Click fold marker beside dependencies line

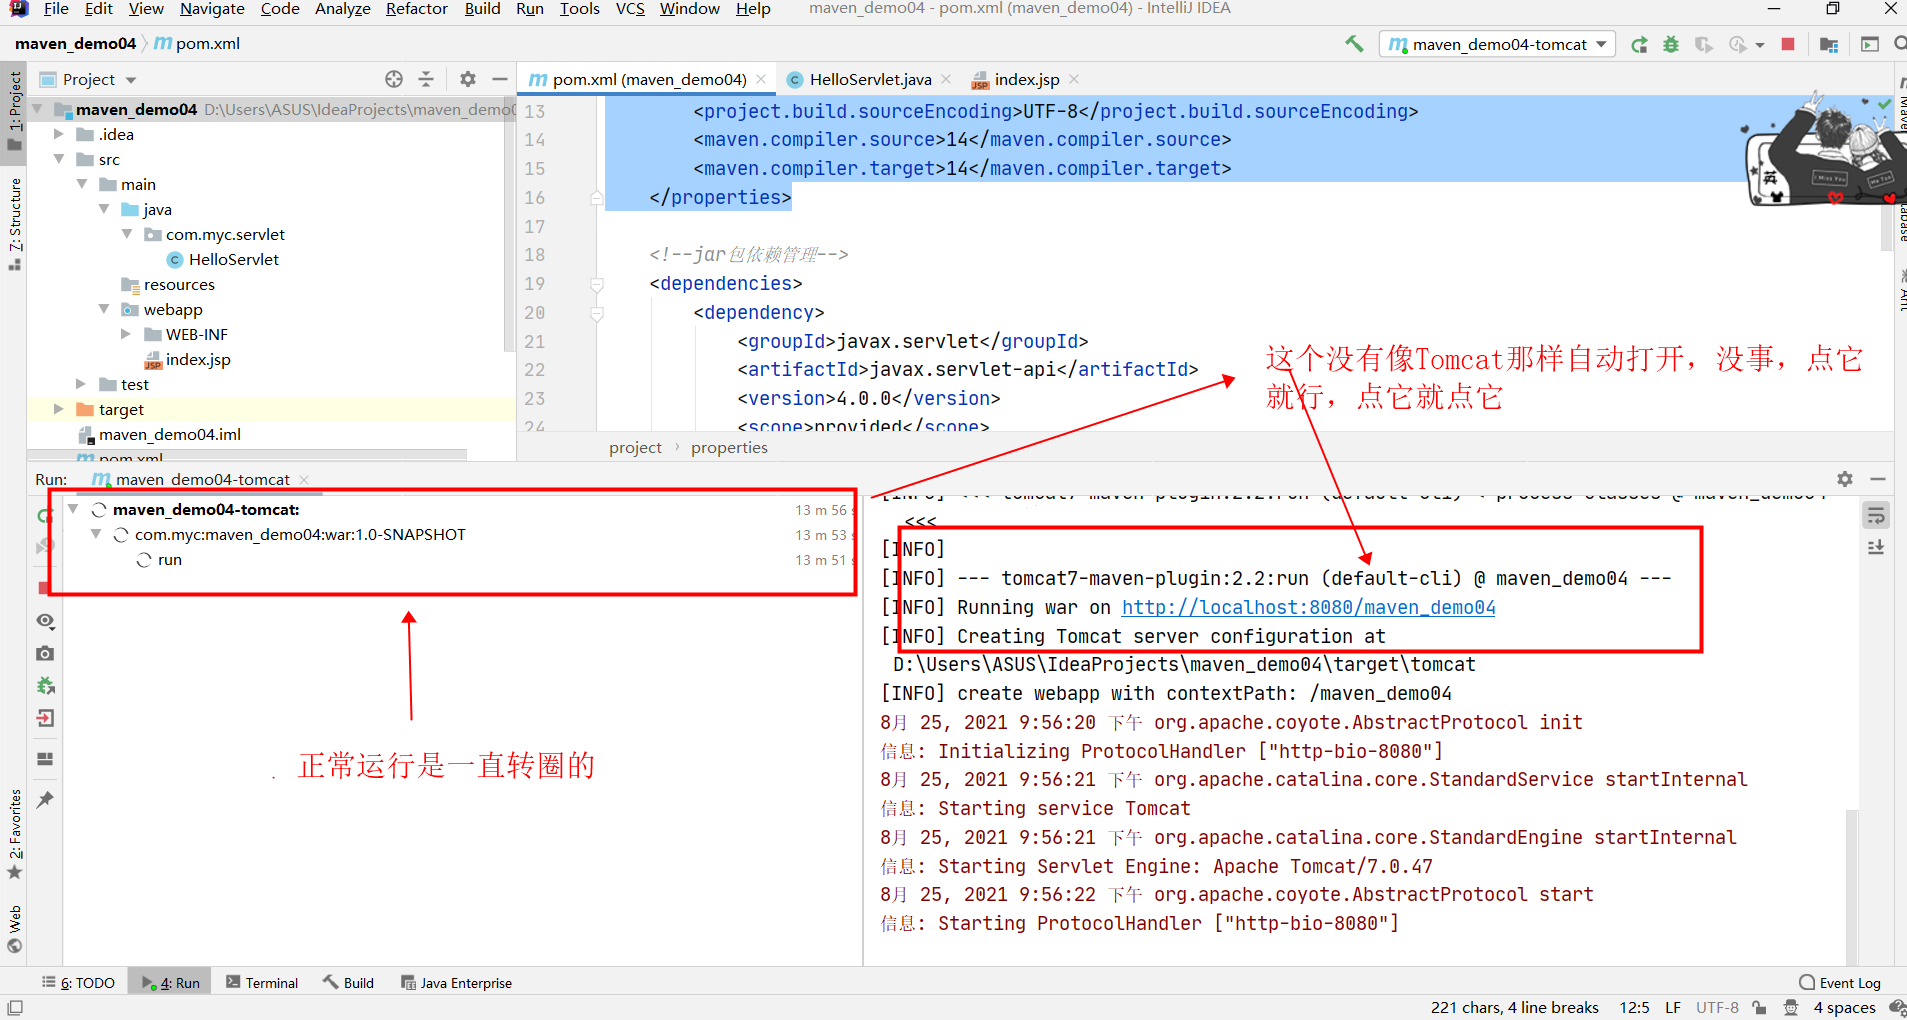[597, 284]
